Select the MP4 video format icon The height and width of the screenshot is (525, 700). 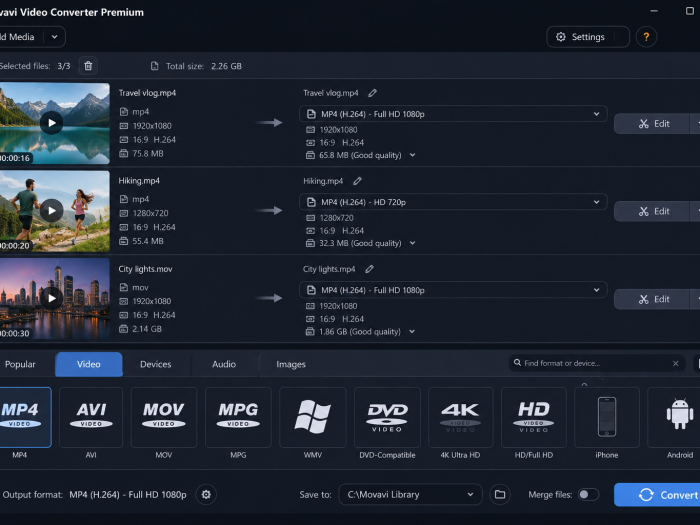point(20,417)
